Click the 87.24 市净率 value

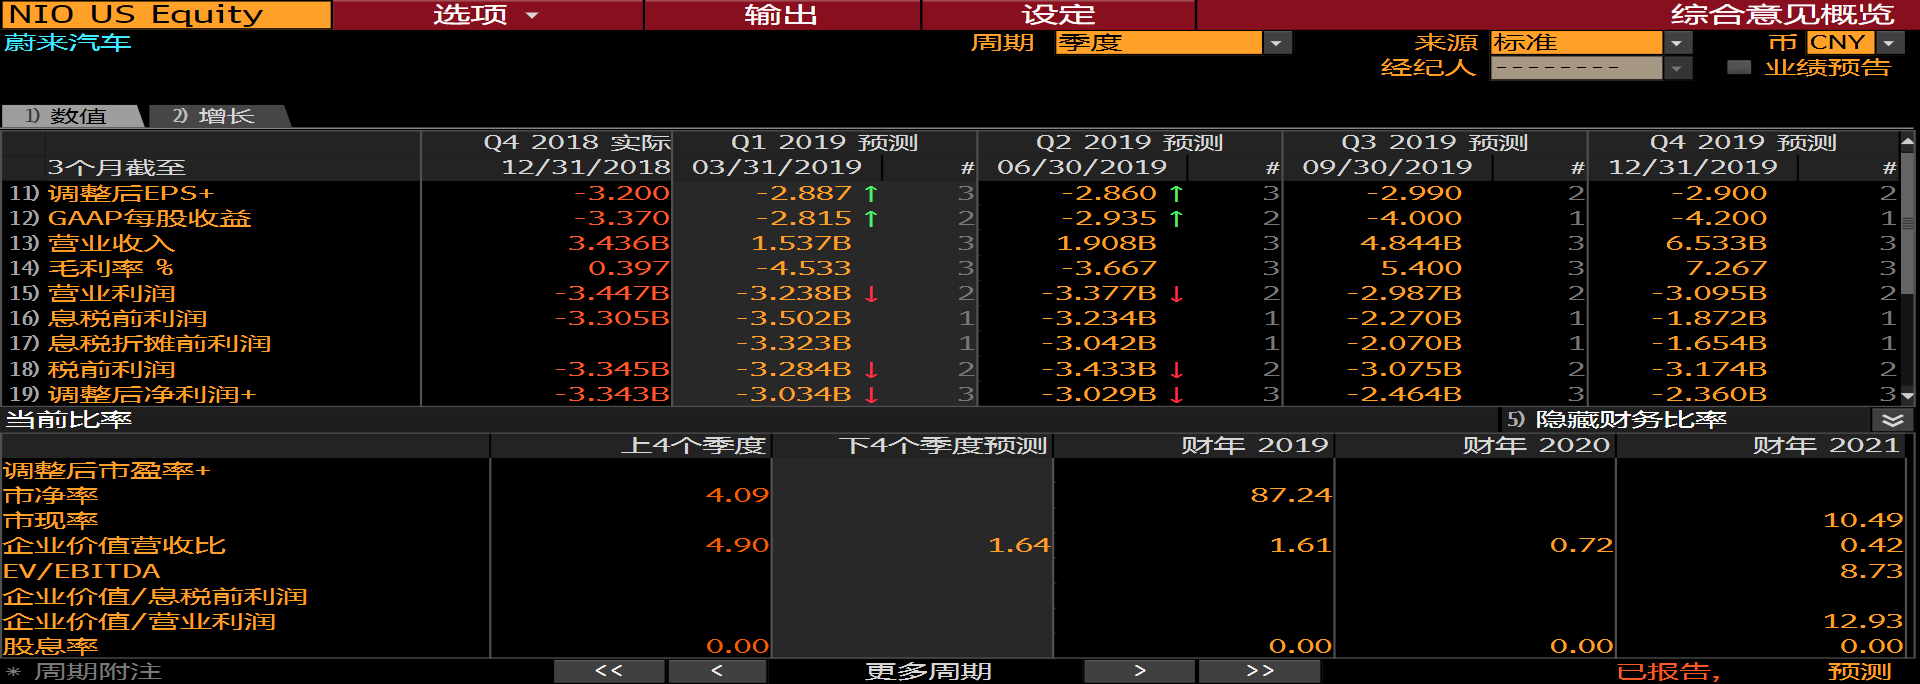coord(1291,496)
